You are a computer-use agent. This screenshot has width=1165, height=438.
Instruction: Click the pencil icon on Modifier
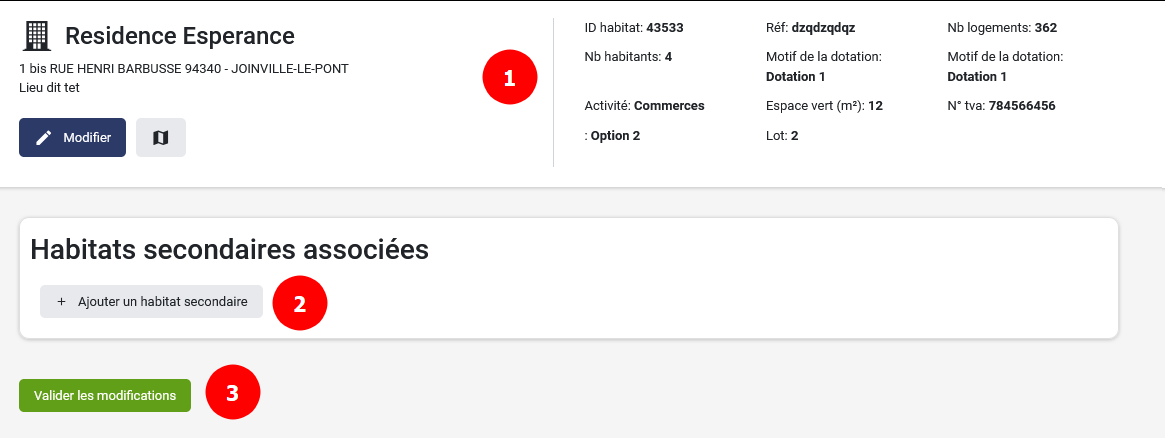pos(43,138)
